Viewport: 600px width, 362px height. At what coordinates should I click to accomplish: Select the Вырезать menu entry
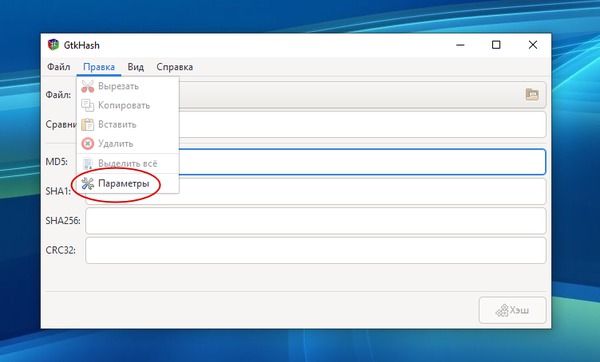point(128,86)
